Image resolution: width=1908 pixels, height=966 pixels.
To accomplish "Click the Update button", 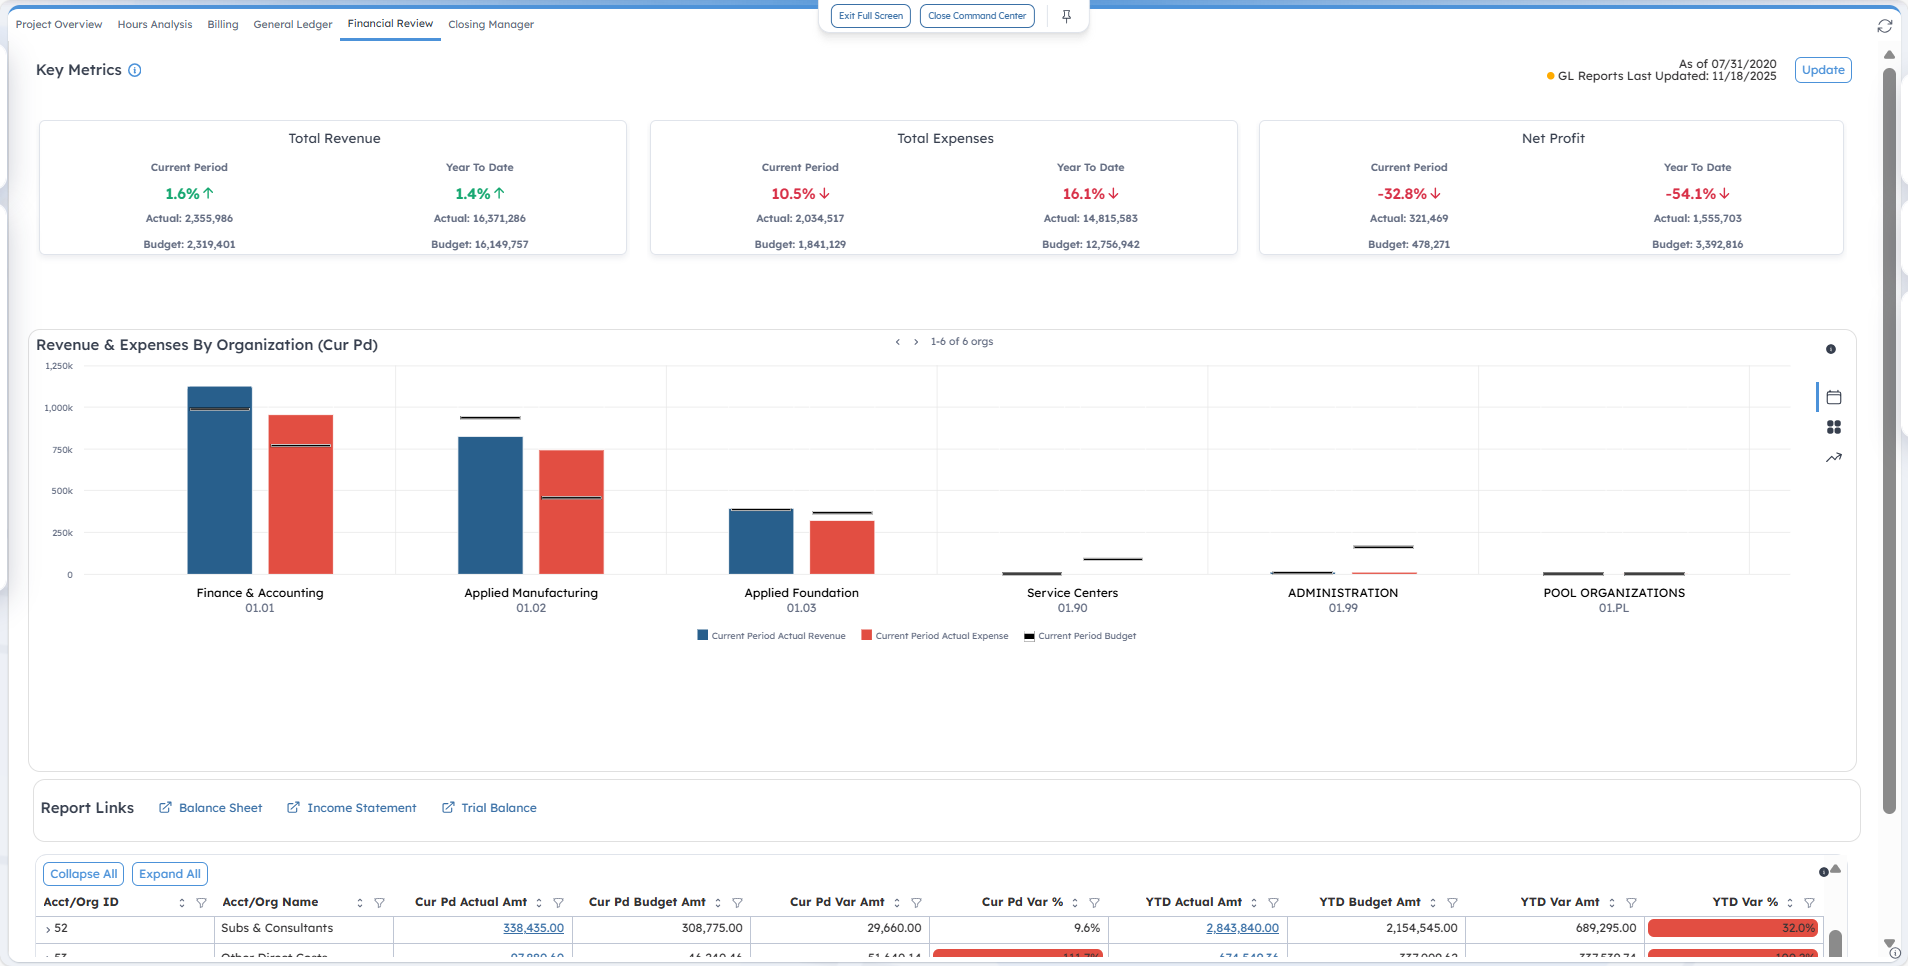I will (1822, 70).
